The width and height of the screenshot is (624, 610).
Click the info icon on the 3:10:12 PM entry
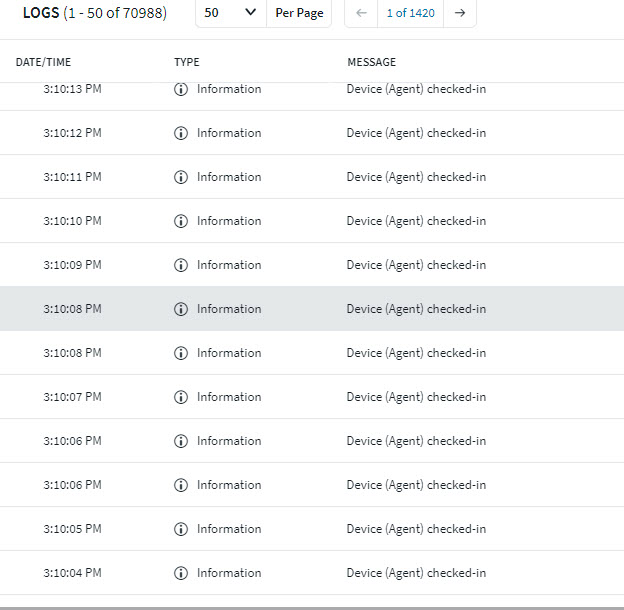[x=181, y=133]
